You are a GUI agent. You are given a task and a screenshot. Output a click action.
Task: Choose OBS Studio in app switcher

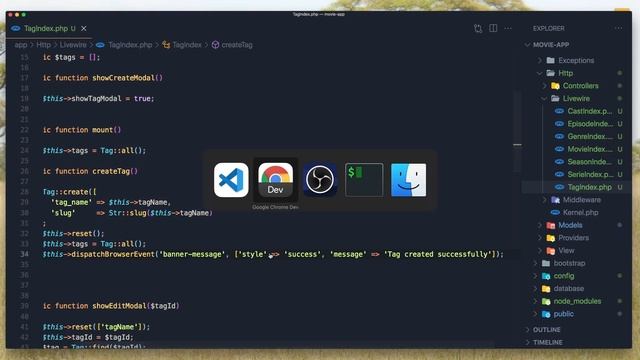(320, 180)
